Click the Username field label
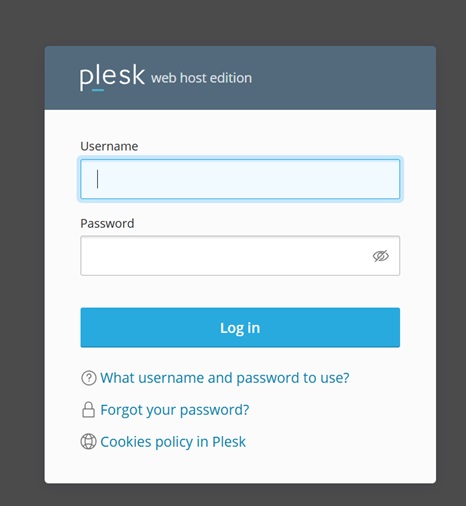Image resolution: width=466 pixels, height=506 pixels. [109, 146]
